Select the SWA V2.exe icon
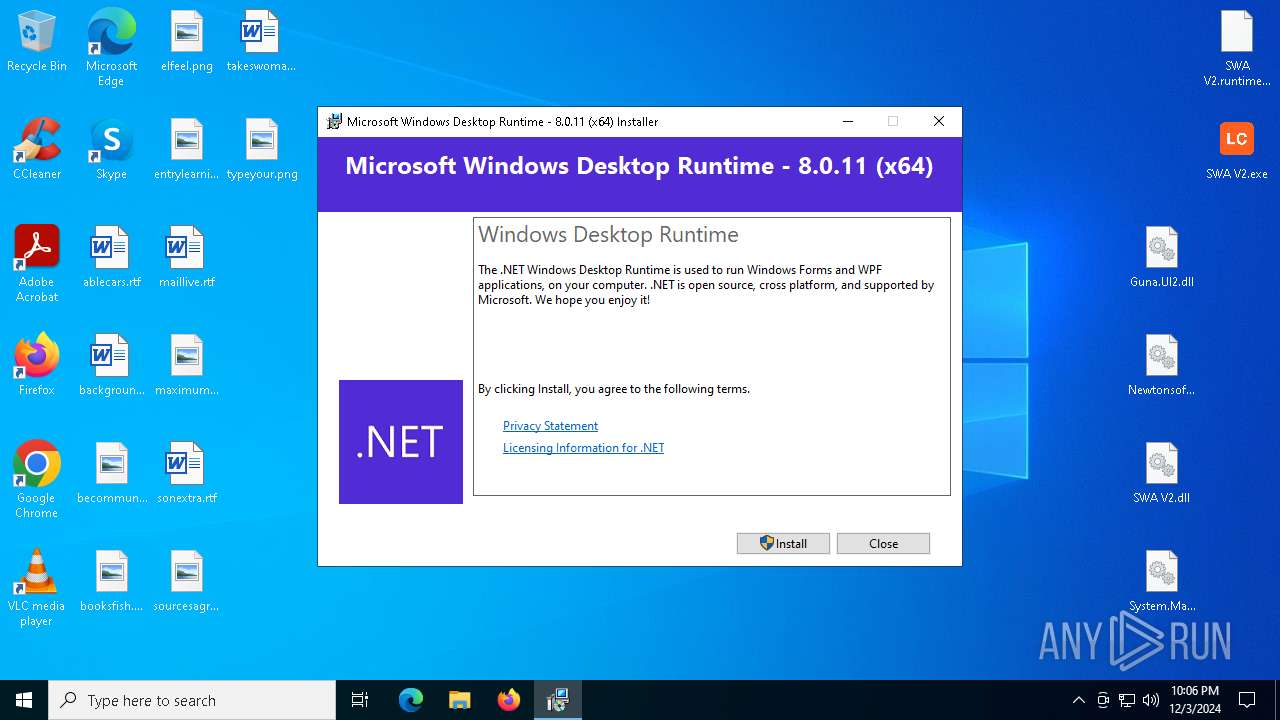 [1237, 150]
